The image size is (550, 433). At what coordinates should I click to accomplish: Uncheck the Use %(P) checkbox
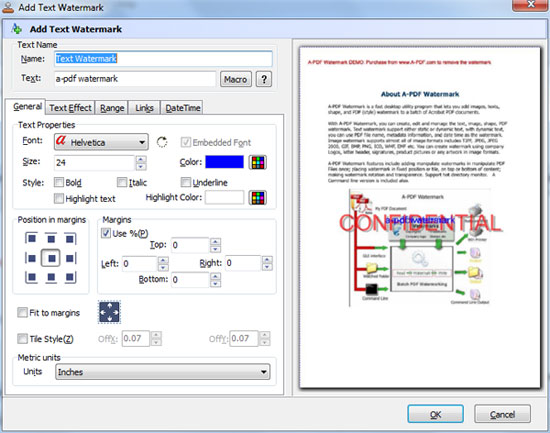[106, 233]
